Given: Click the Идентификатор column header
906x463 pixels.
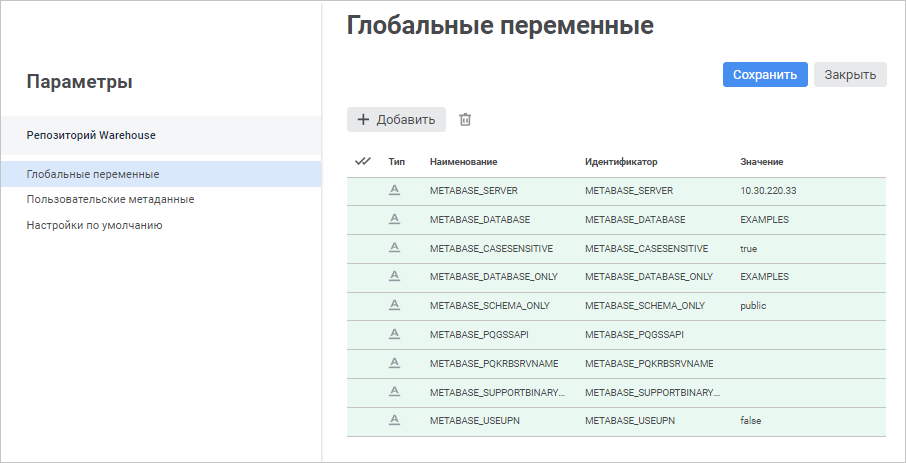Looking at the screenshot, I should click(x=621, y=161).
